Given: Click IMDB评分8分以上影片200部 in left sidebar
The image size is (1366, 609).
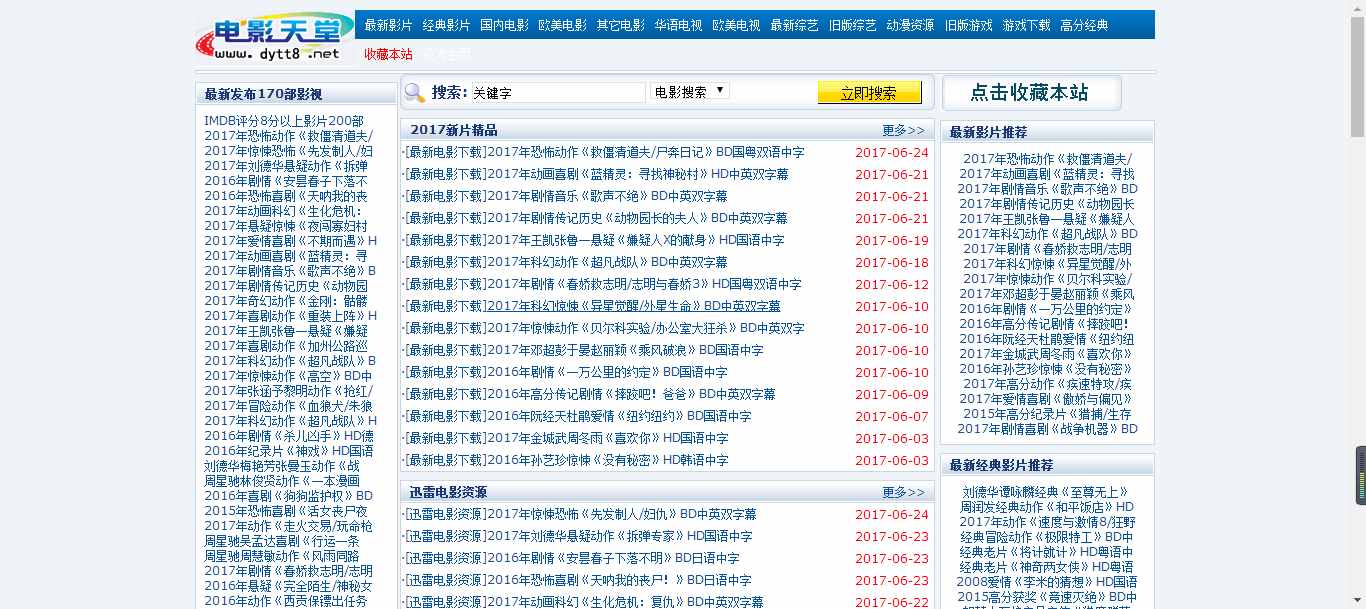Looking at the screenshot, I should point(284,121).
